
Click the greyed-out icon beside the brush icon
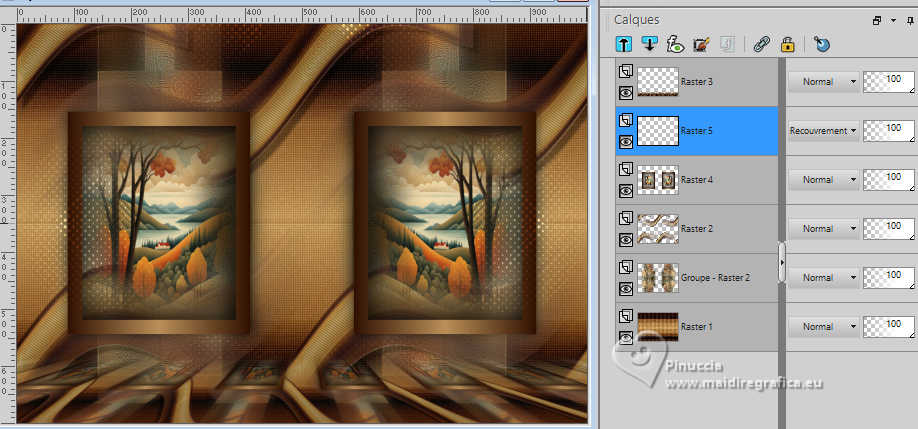(x=727, y=44)
